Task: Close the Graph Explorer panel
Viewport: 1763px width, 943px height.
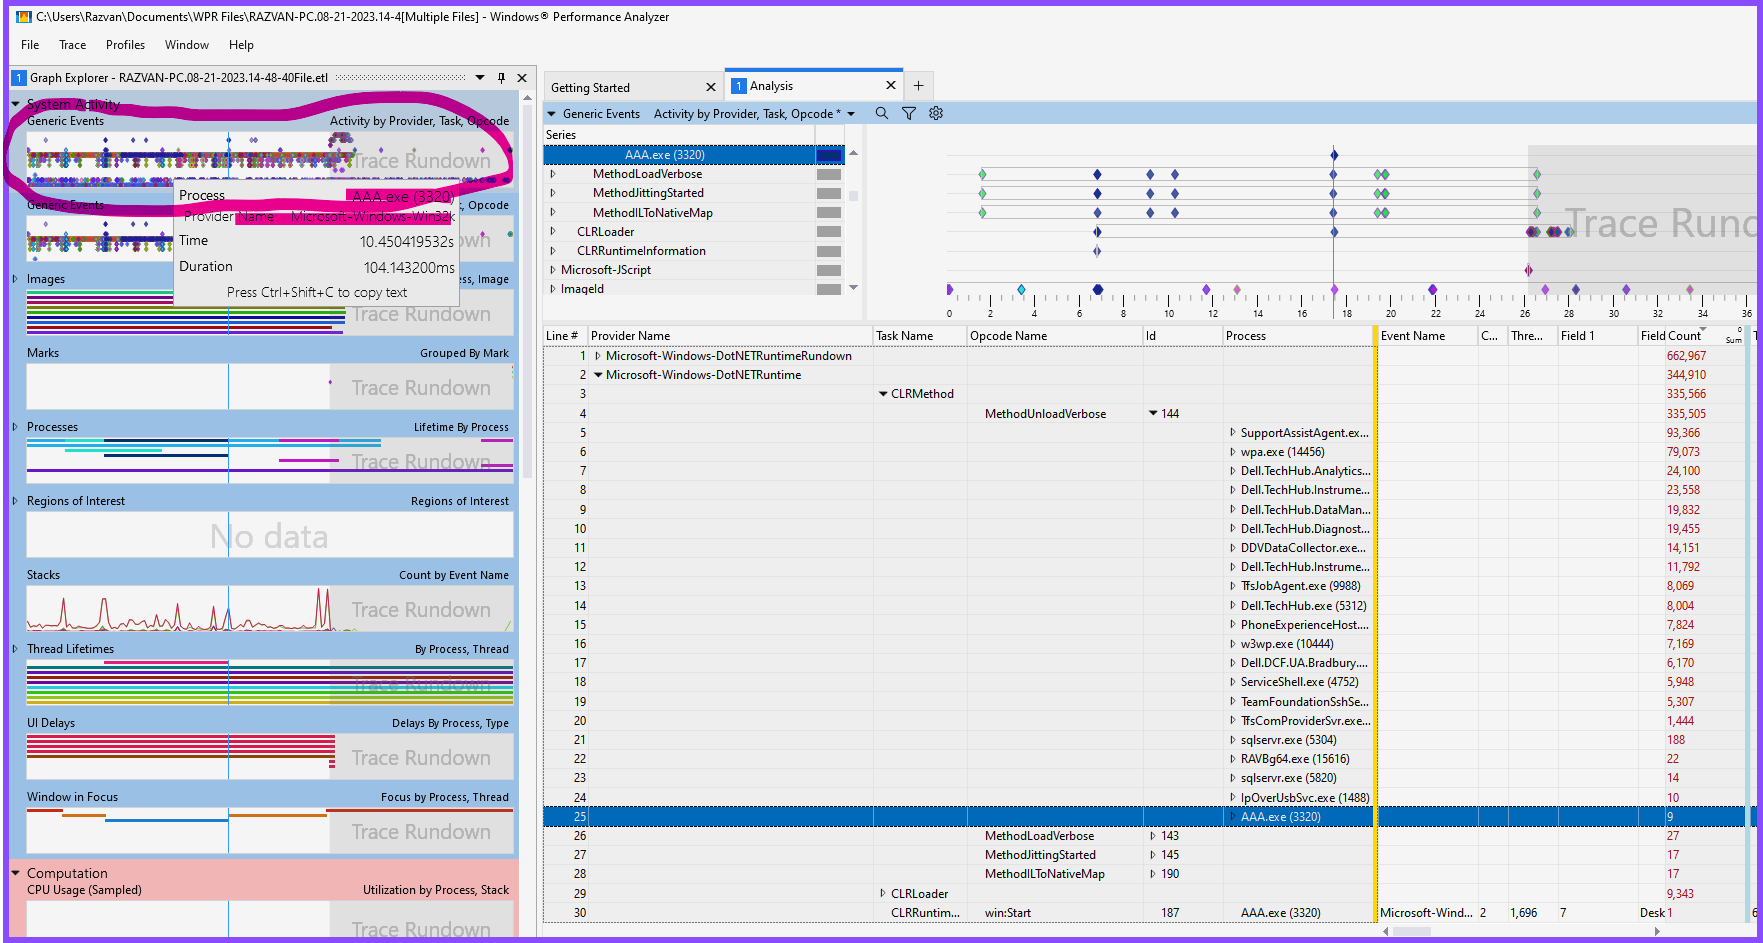Action: point(521,77)
